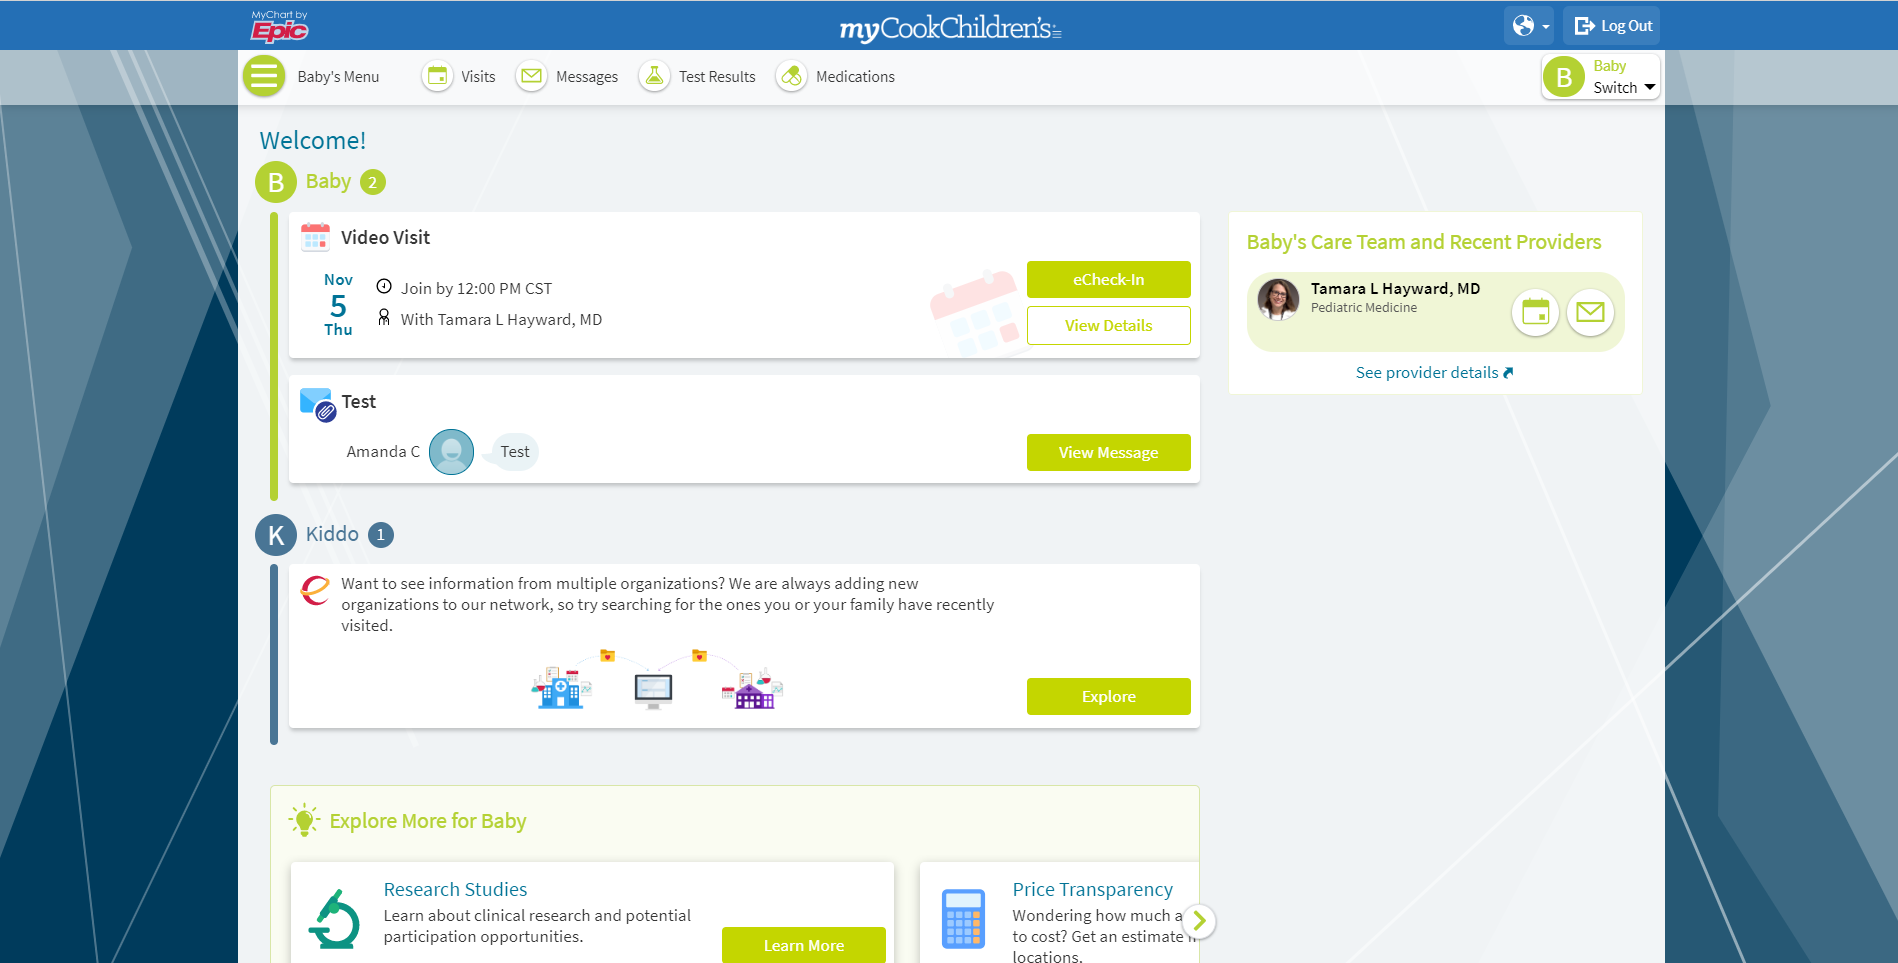Click the Epic MyChart logo
The height and width of the screenshot is (963, 1898).
[279, 26]
